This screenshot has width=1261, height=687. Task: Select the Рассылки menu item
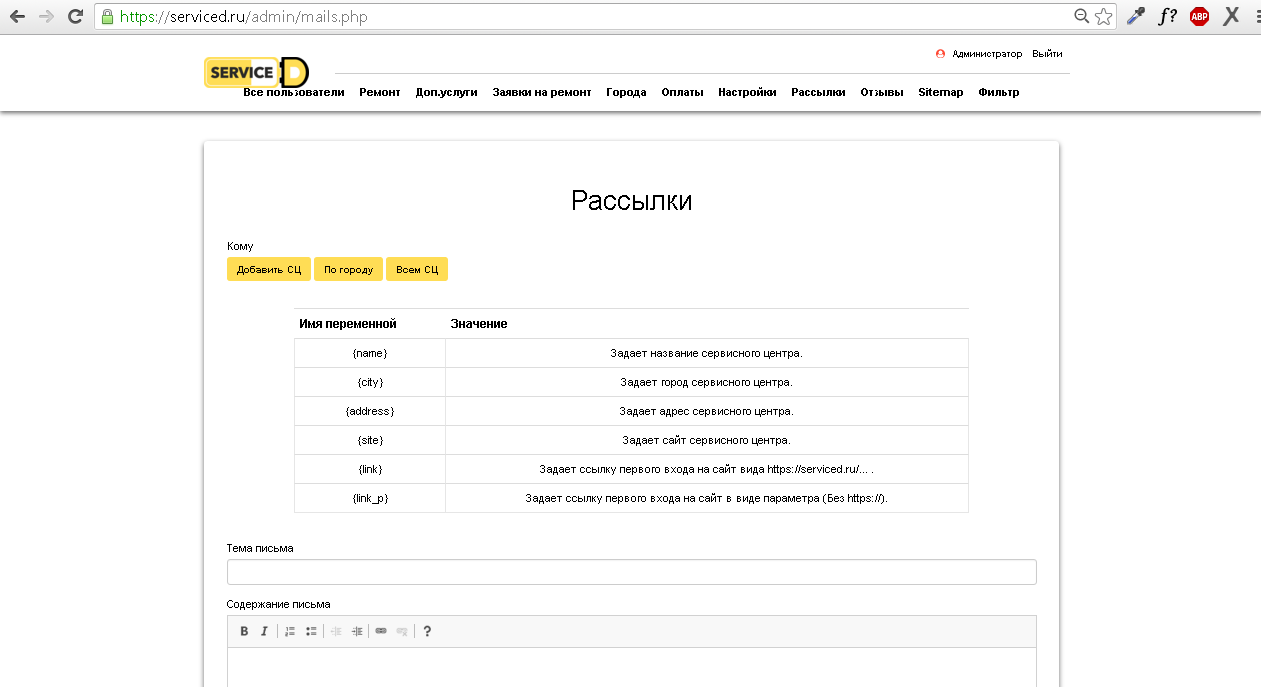coord(818,92)
